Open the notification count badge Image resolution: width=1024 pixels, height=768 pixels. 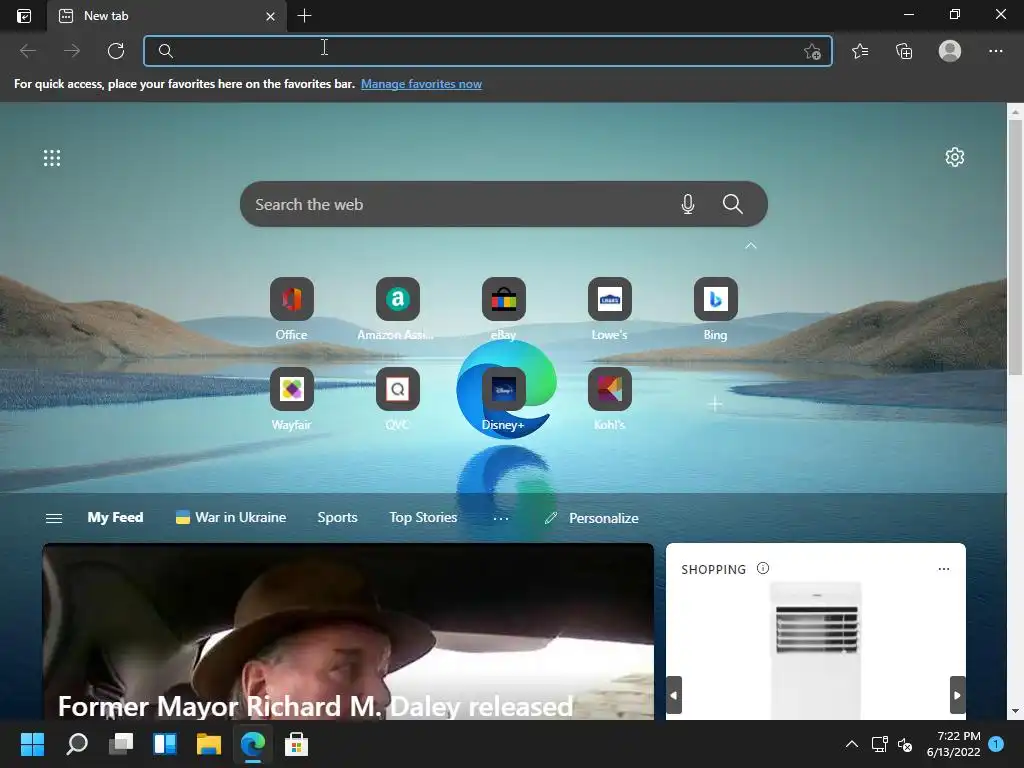(x=996, y=744)
